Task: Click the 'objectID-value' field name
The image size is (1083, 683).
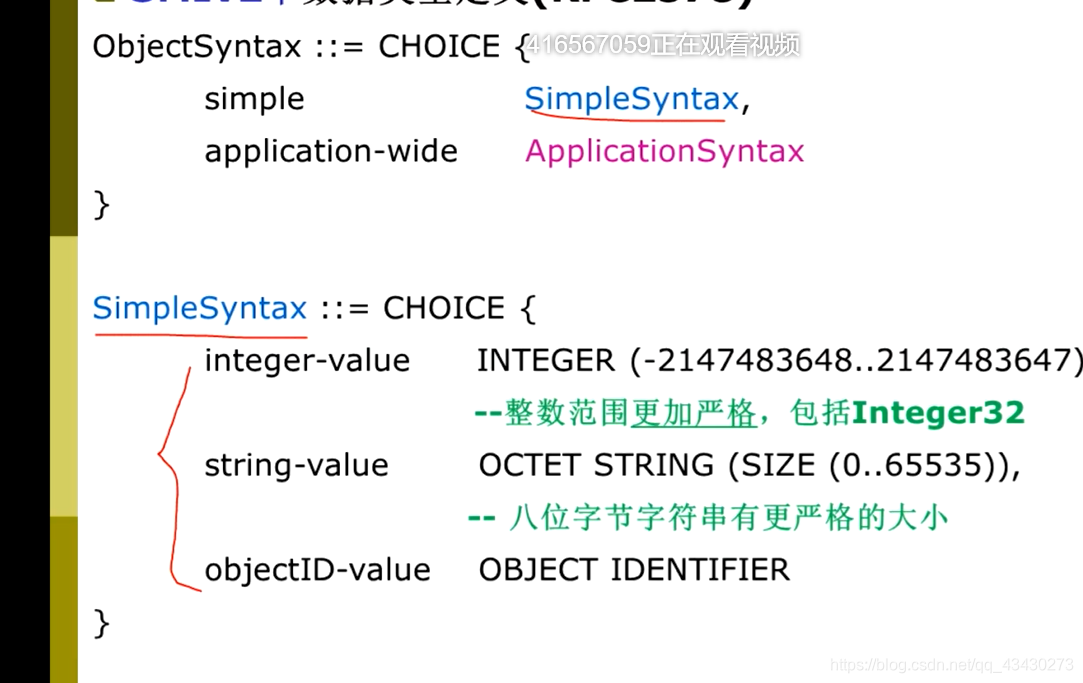Action: [x=317, y=570]
